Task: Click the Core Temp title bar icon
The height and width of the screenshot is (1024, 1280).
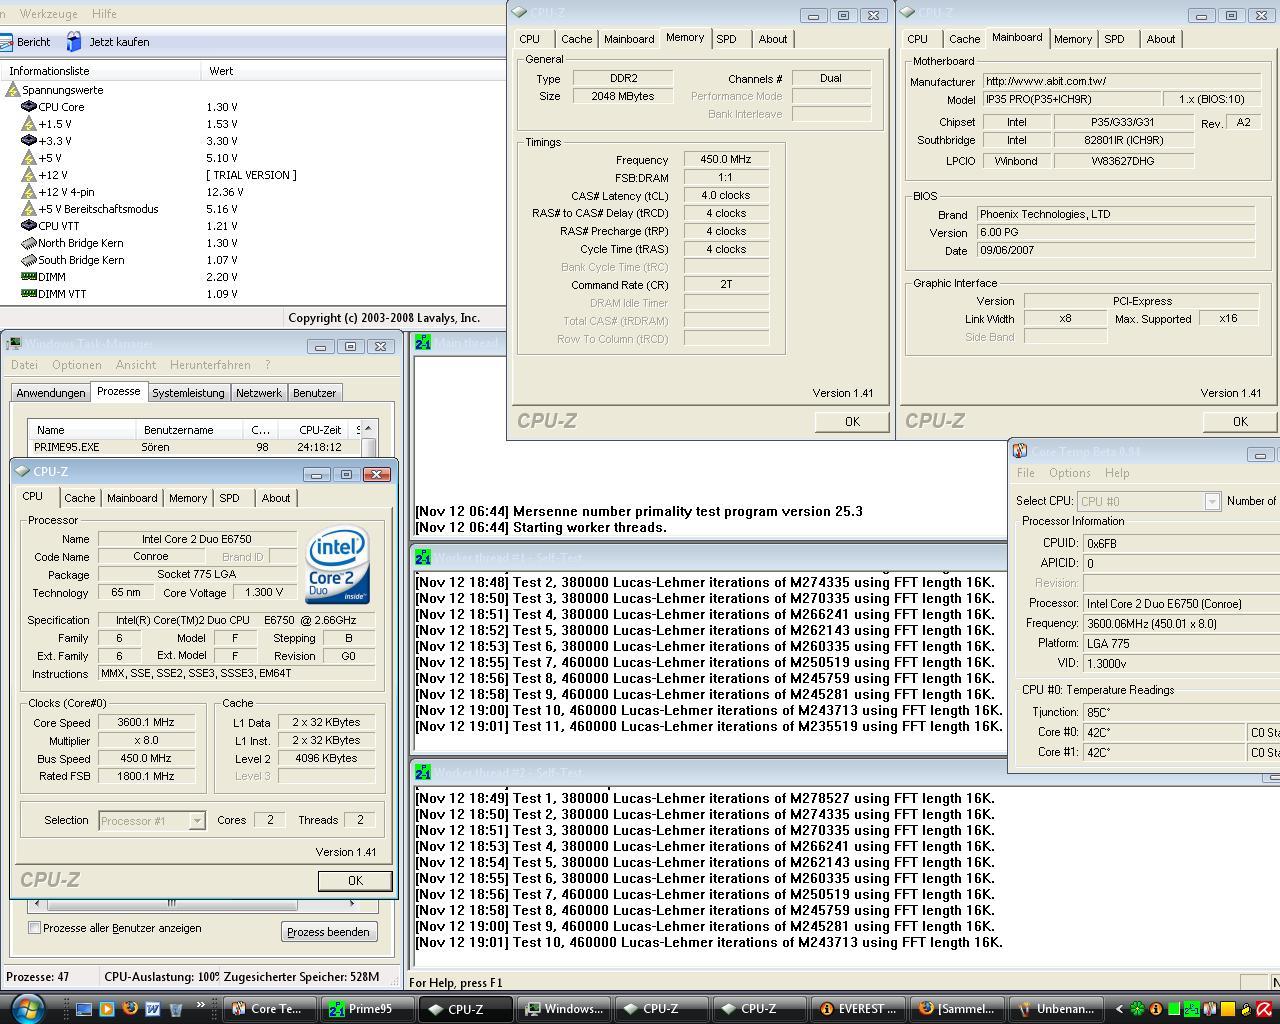Action: click(1019, 452)
